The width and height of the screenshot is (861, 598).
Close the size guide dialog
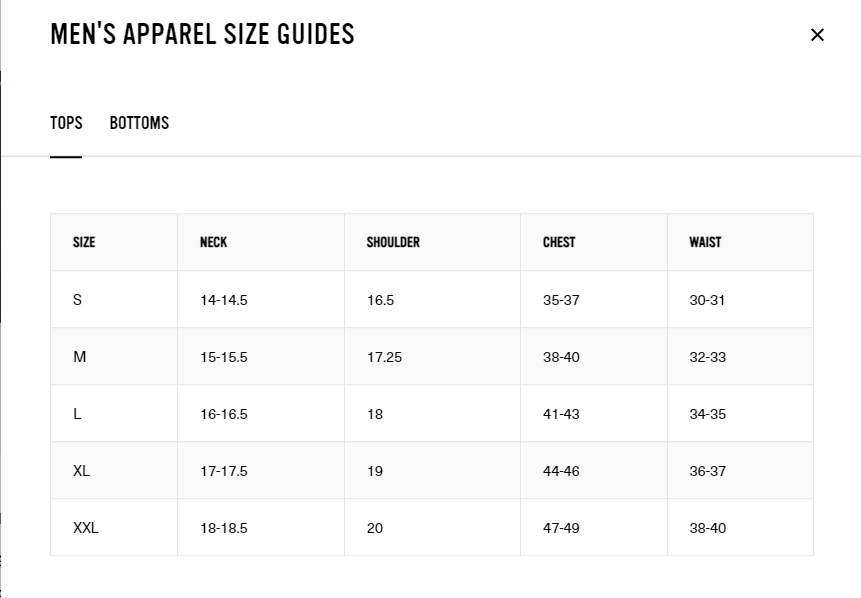click(817, 35)
